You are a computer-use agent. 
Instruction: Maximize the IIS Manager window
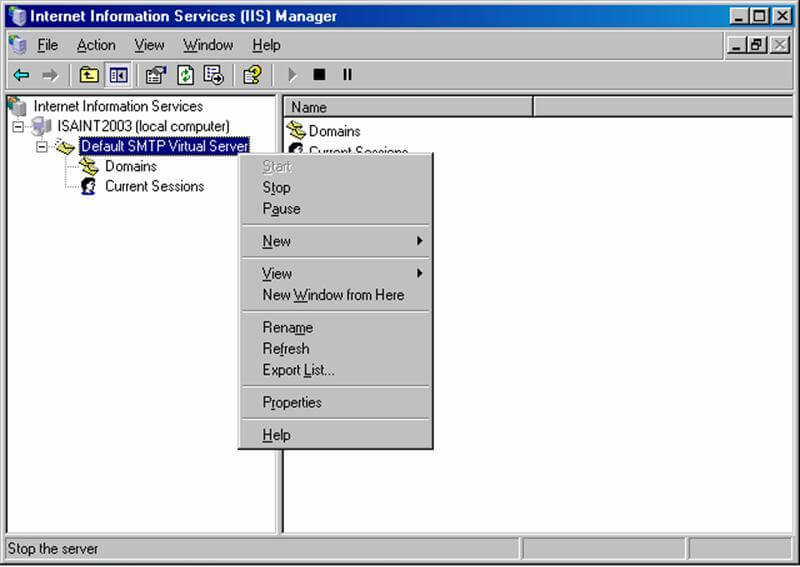[x=759, y=16]
